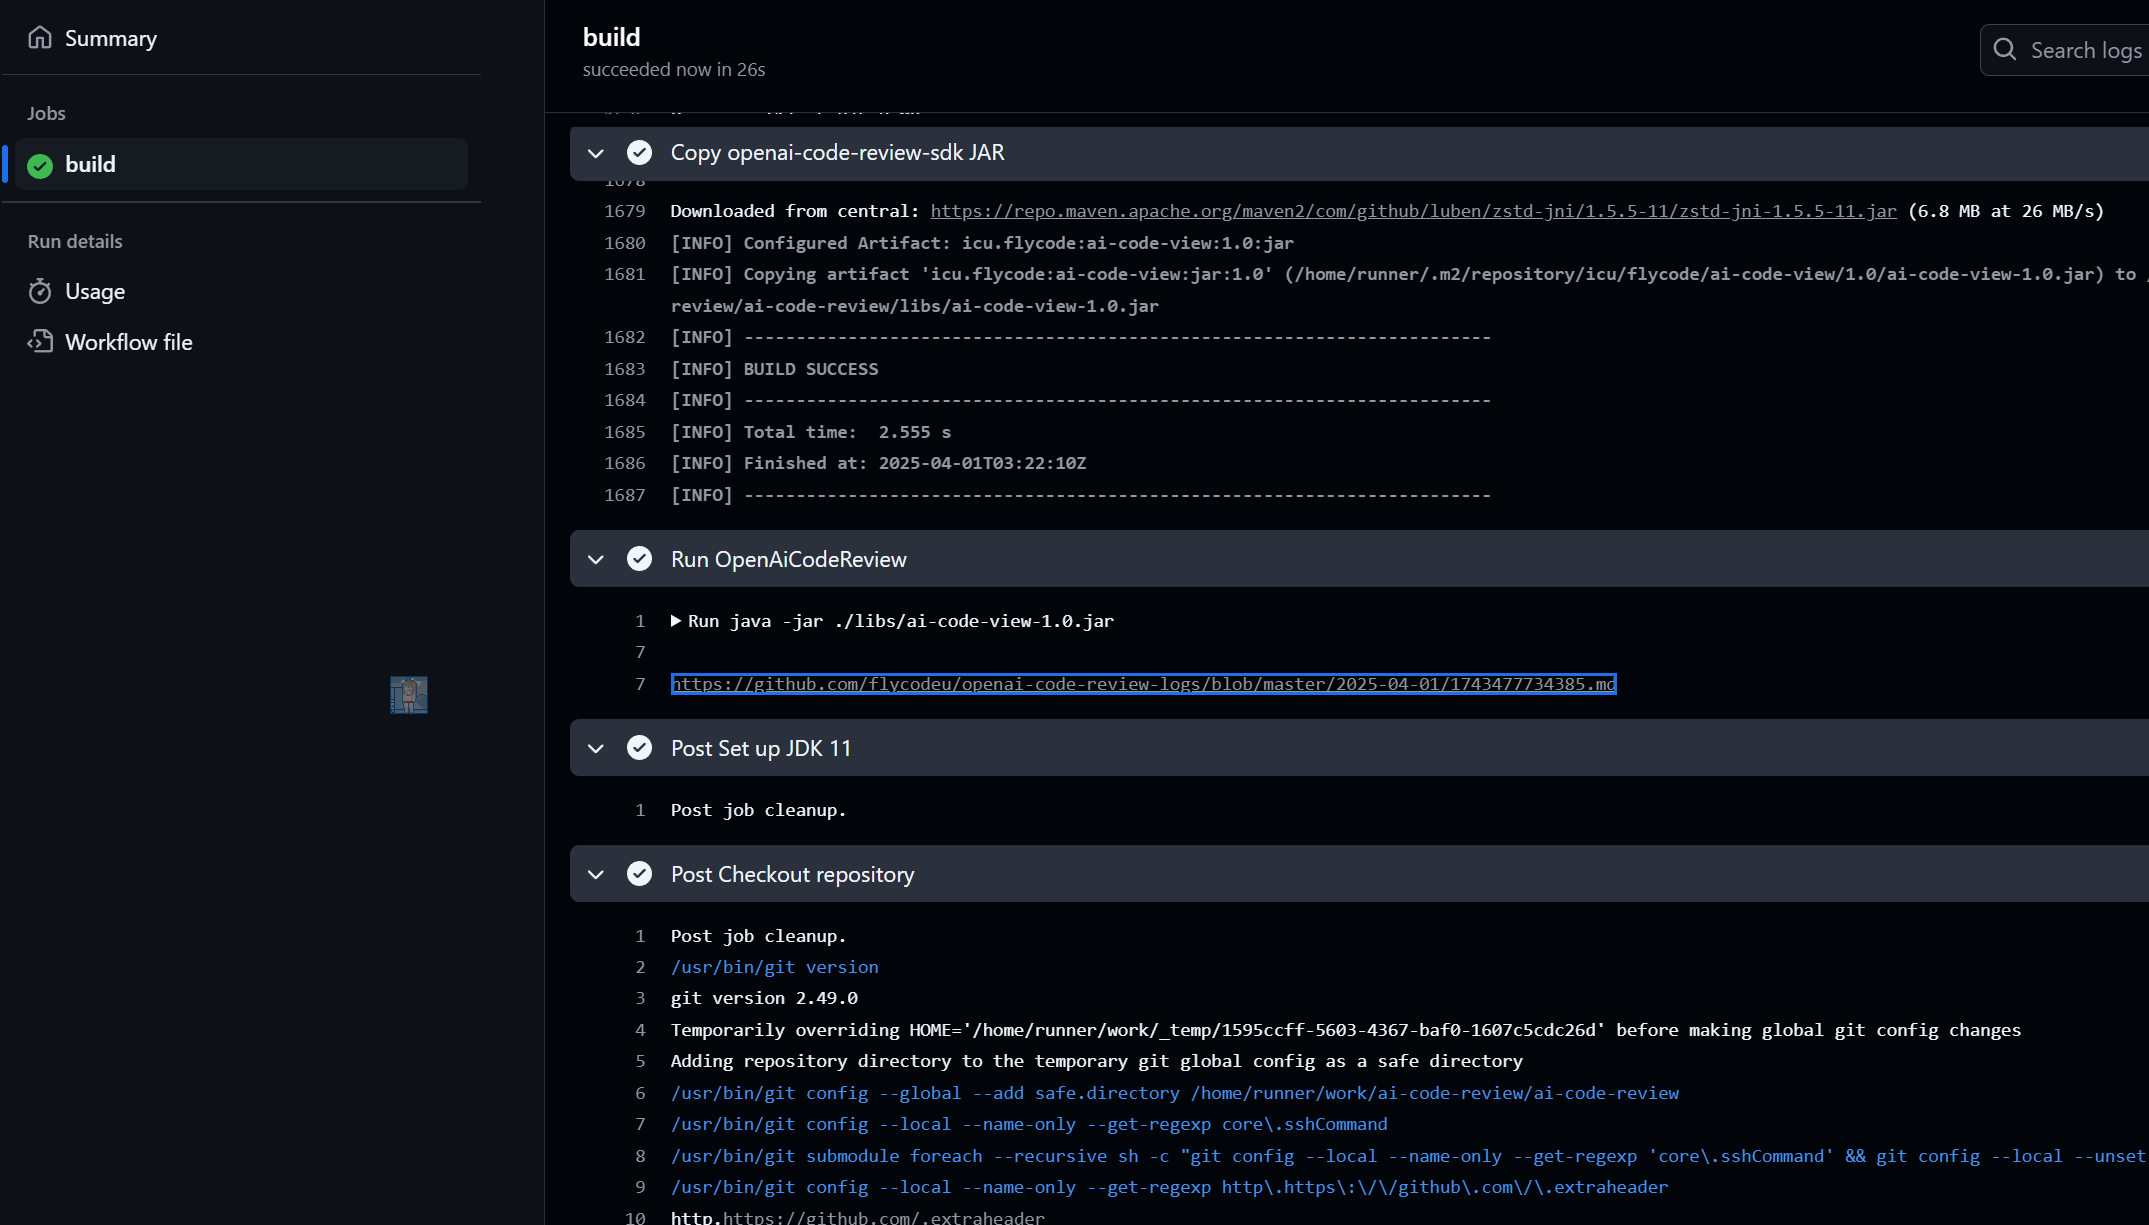Image resolution: width=2149 pixels, height=1225 pixels.
Task: Click the 'Total time: 2.555 s' log line
Action: tap(811, 432)
